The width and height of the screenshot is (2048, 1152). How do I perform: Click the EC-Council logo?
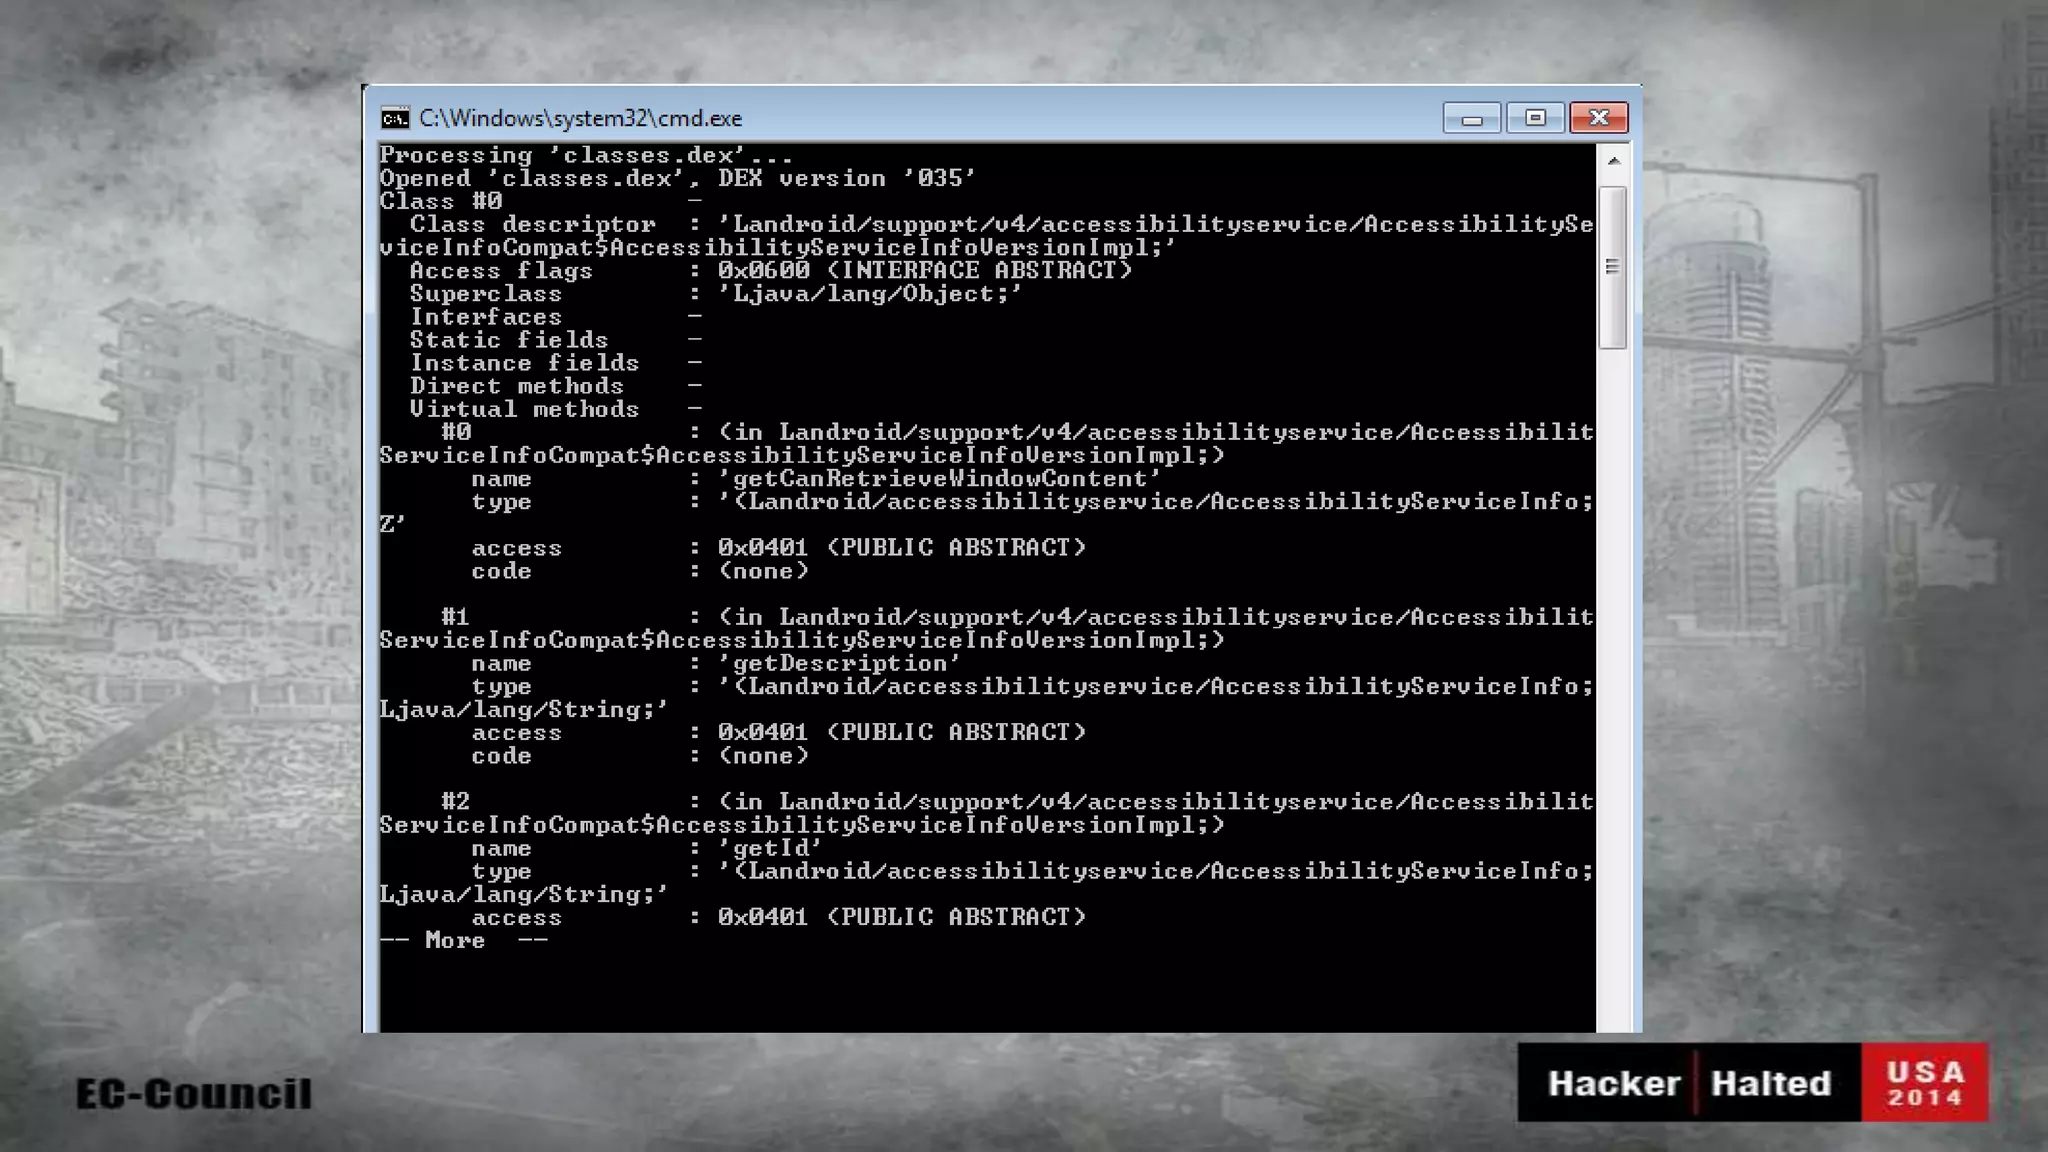coord(194,1093)
